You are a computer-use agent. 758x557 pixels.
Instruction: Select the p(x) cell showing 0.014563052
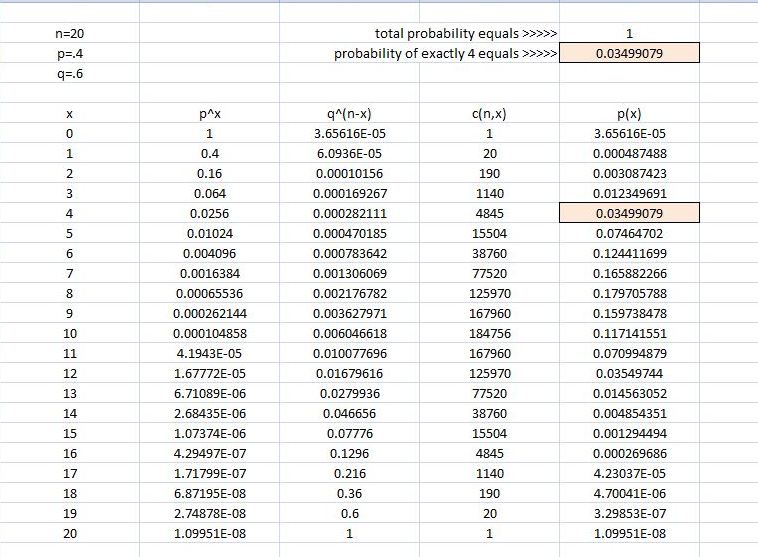[629, 393]
